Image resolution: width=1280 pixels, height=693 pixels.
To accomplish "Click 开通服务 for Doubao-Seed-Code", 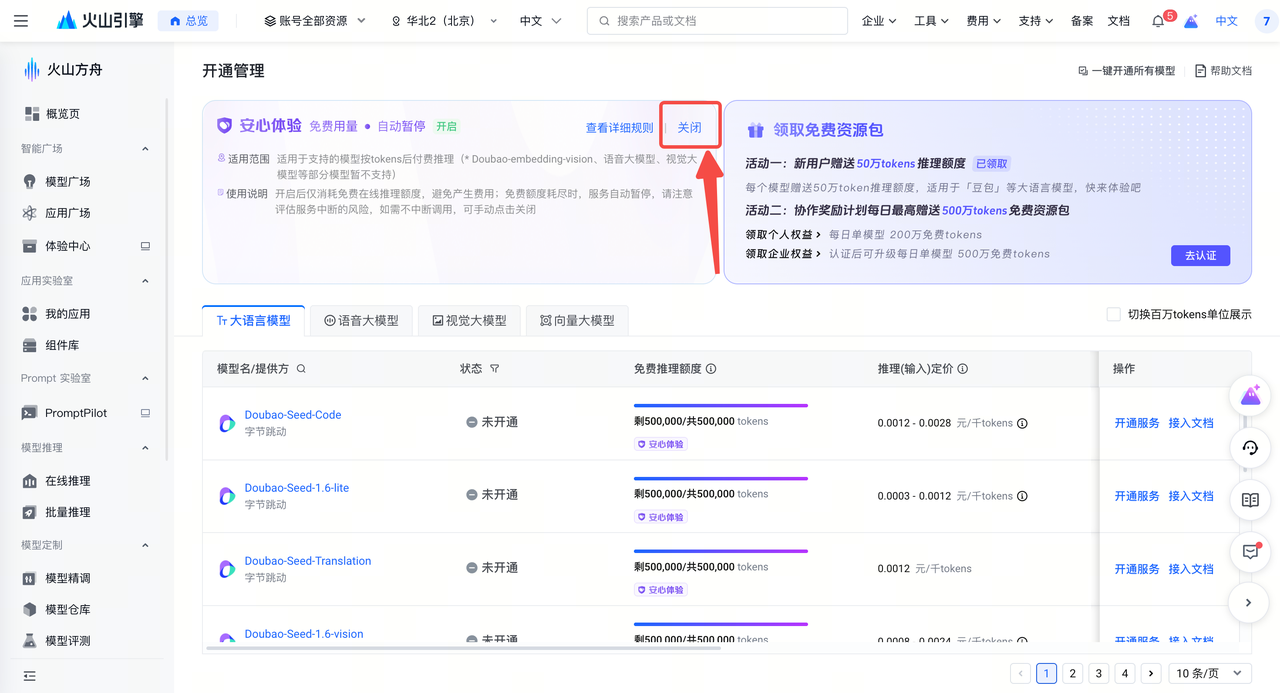I will click(1137, 423).
